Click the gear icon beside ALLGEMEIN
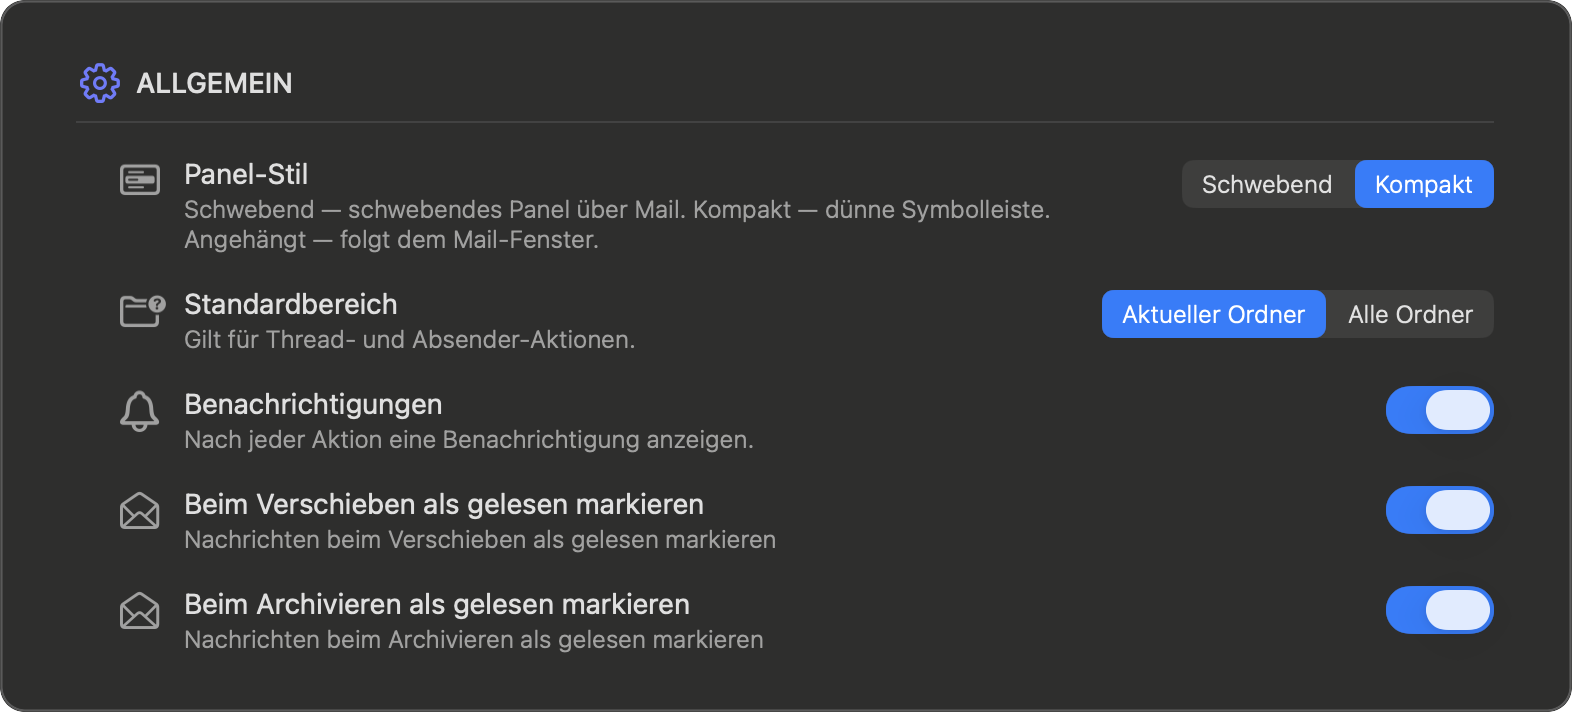The width and height of the screenshot is (1572, 712). pos(100,83)
